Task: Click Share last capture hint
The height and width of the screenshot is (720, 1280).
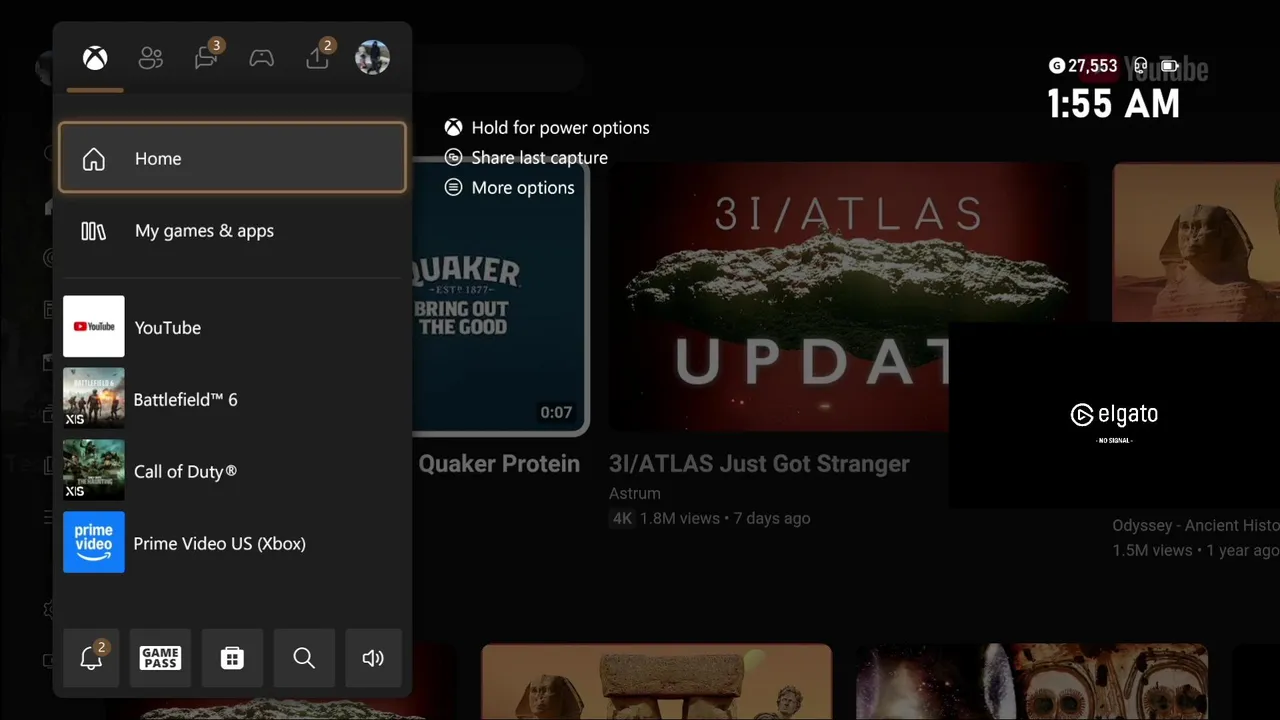Action: pos(526,158)
